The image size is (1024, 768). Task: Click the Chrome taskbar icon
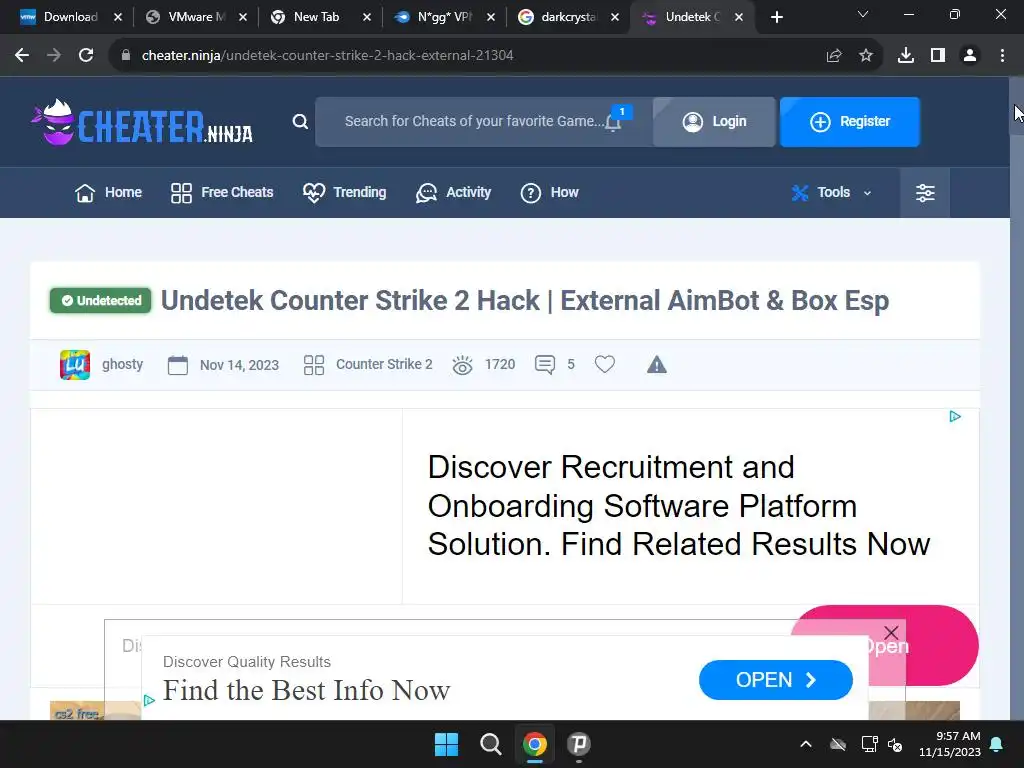click(534, 744)
